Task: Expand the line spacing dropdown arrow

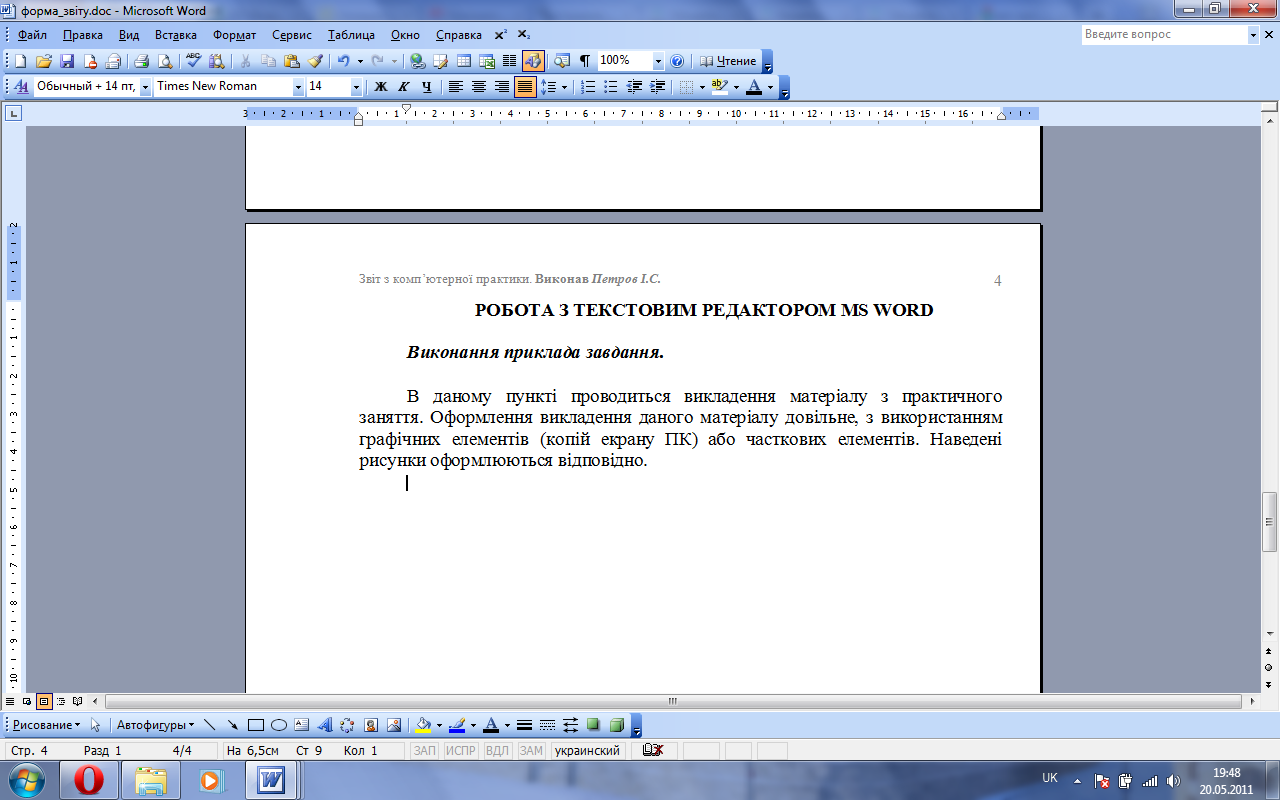Action: [565, 87]
